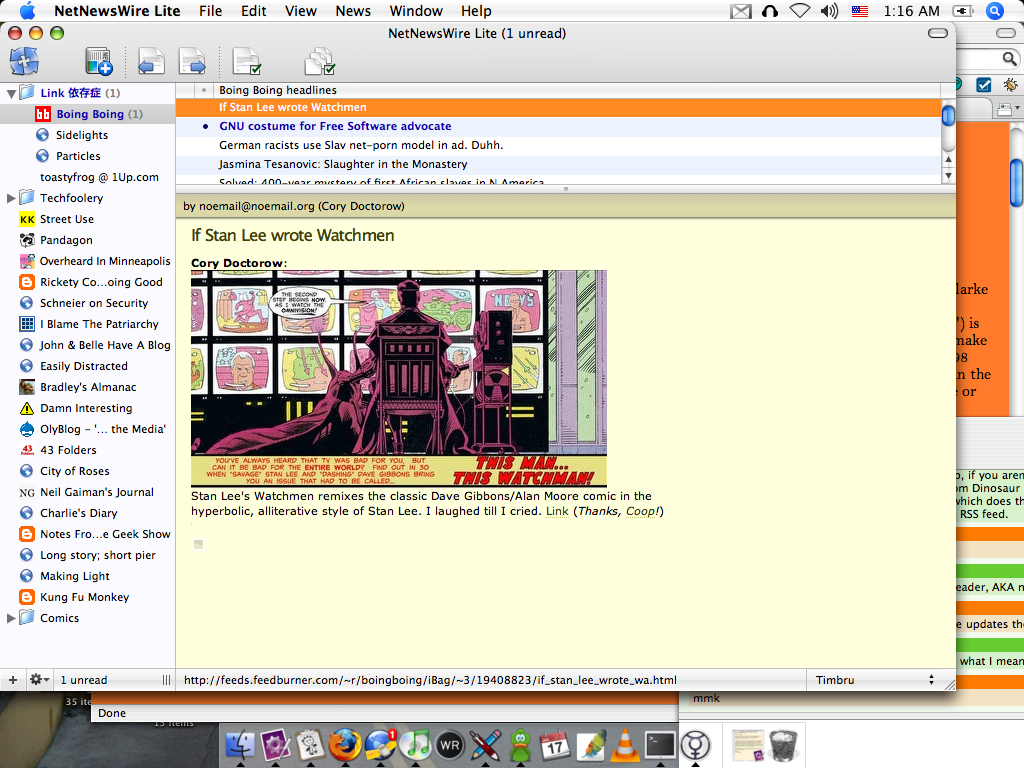Open the Help menu
The image size is (1024, 768).
[476, 11]
